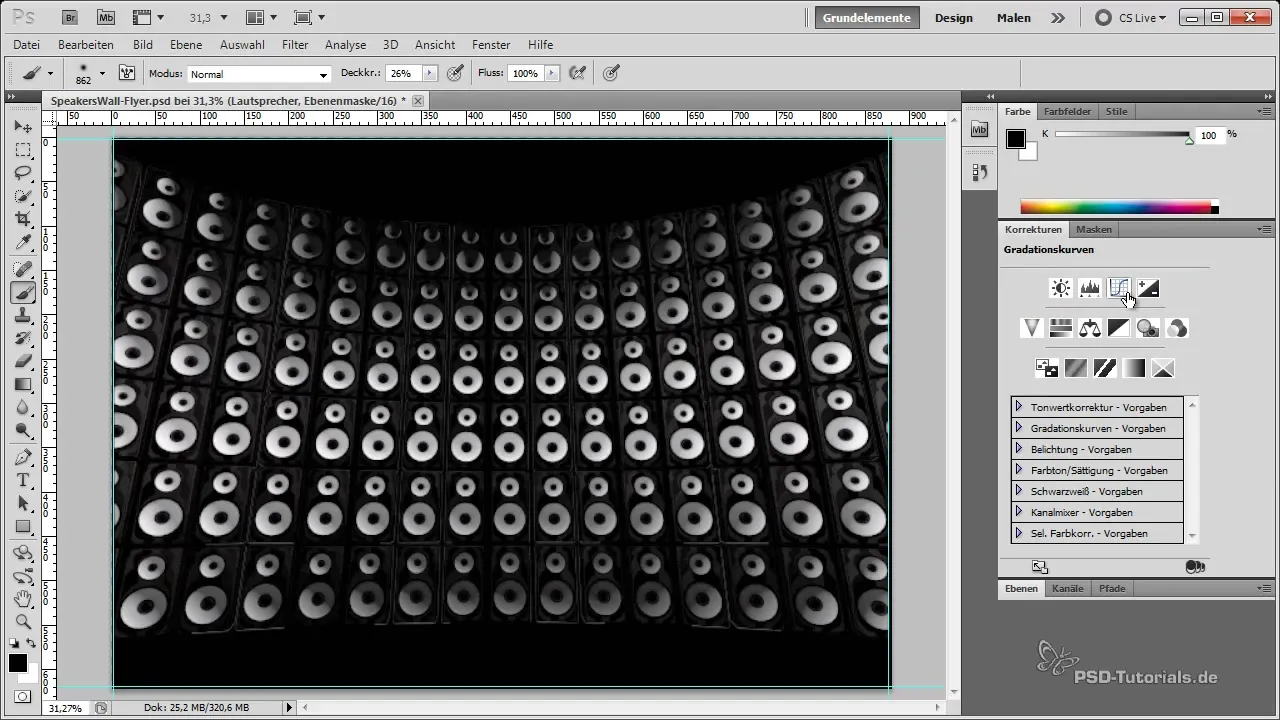Reset default foreground and background colors
Viewport: 1280px width, 720px height.
coord(14,643)
